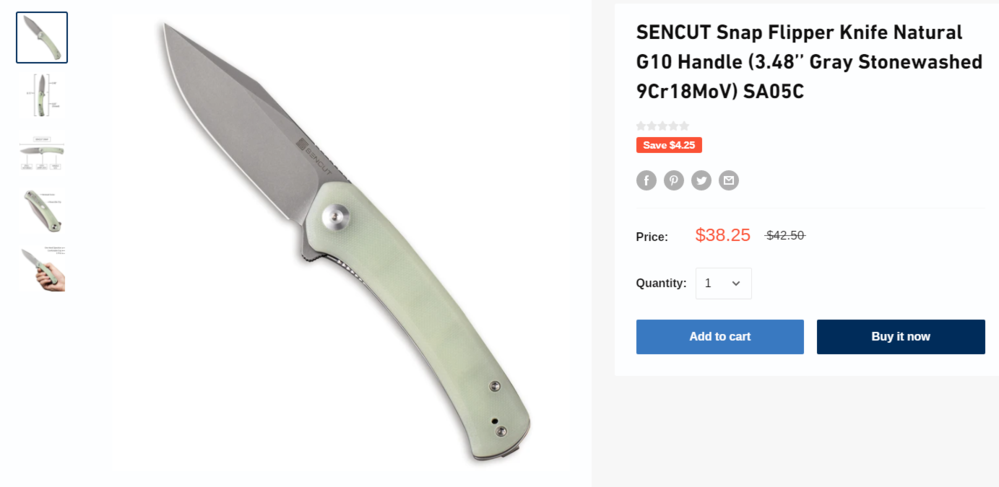
Task: Show the knife-in-hand thumbnail
Action: [x=42, y=270]
